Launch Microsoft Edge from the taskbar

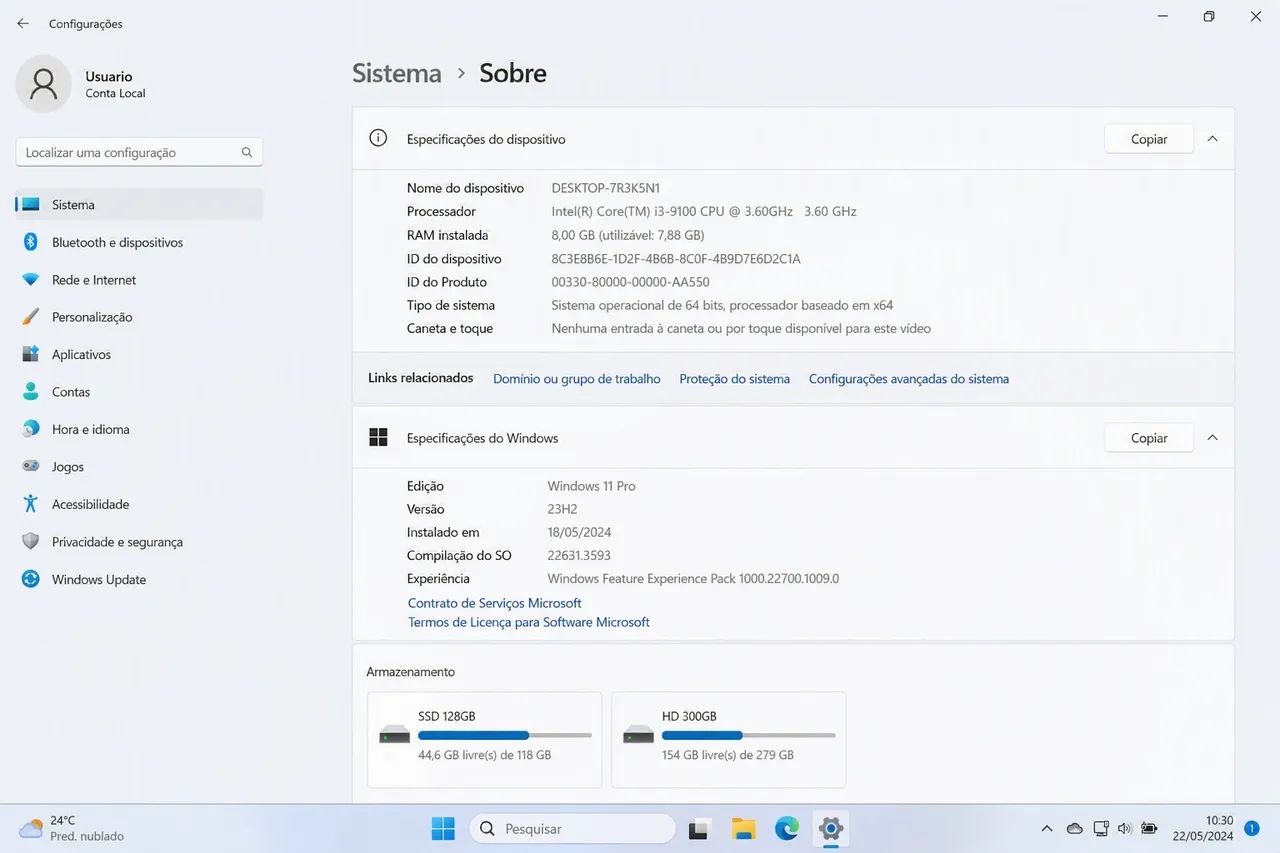pos(787,828)
